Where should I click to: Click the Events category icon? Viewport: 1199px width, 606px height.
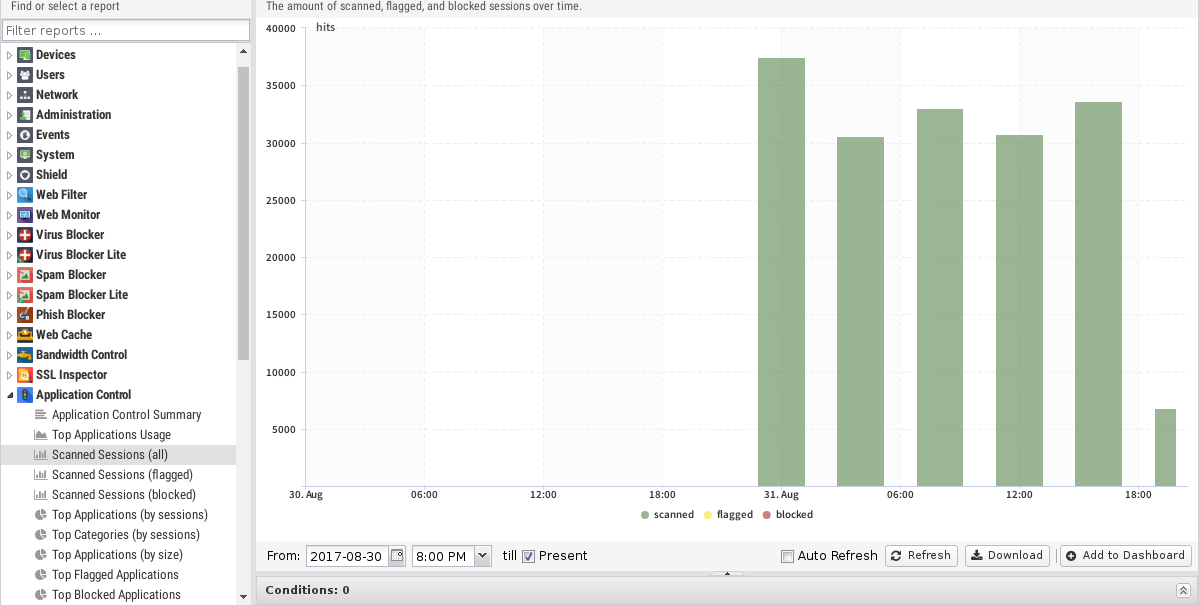(x=24, y=134)
